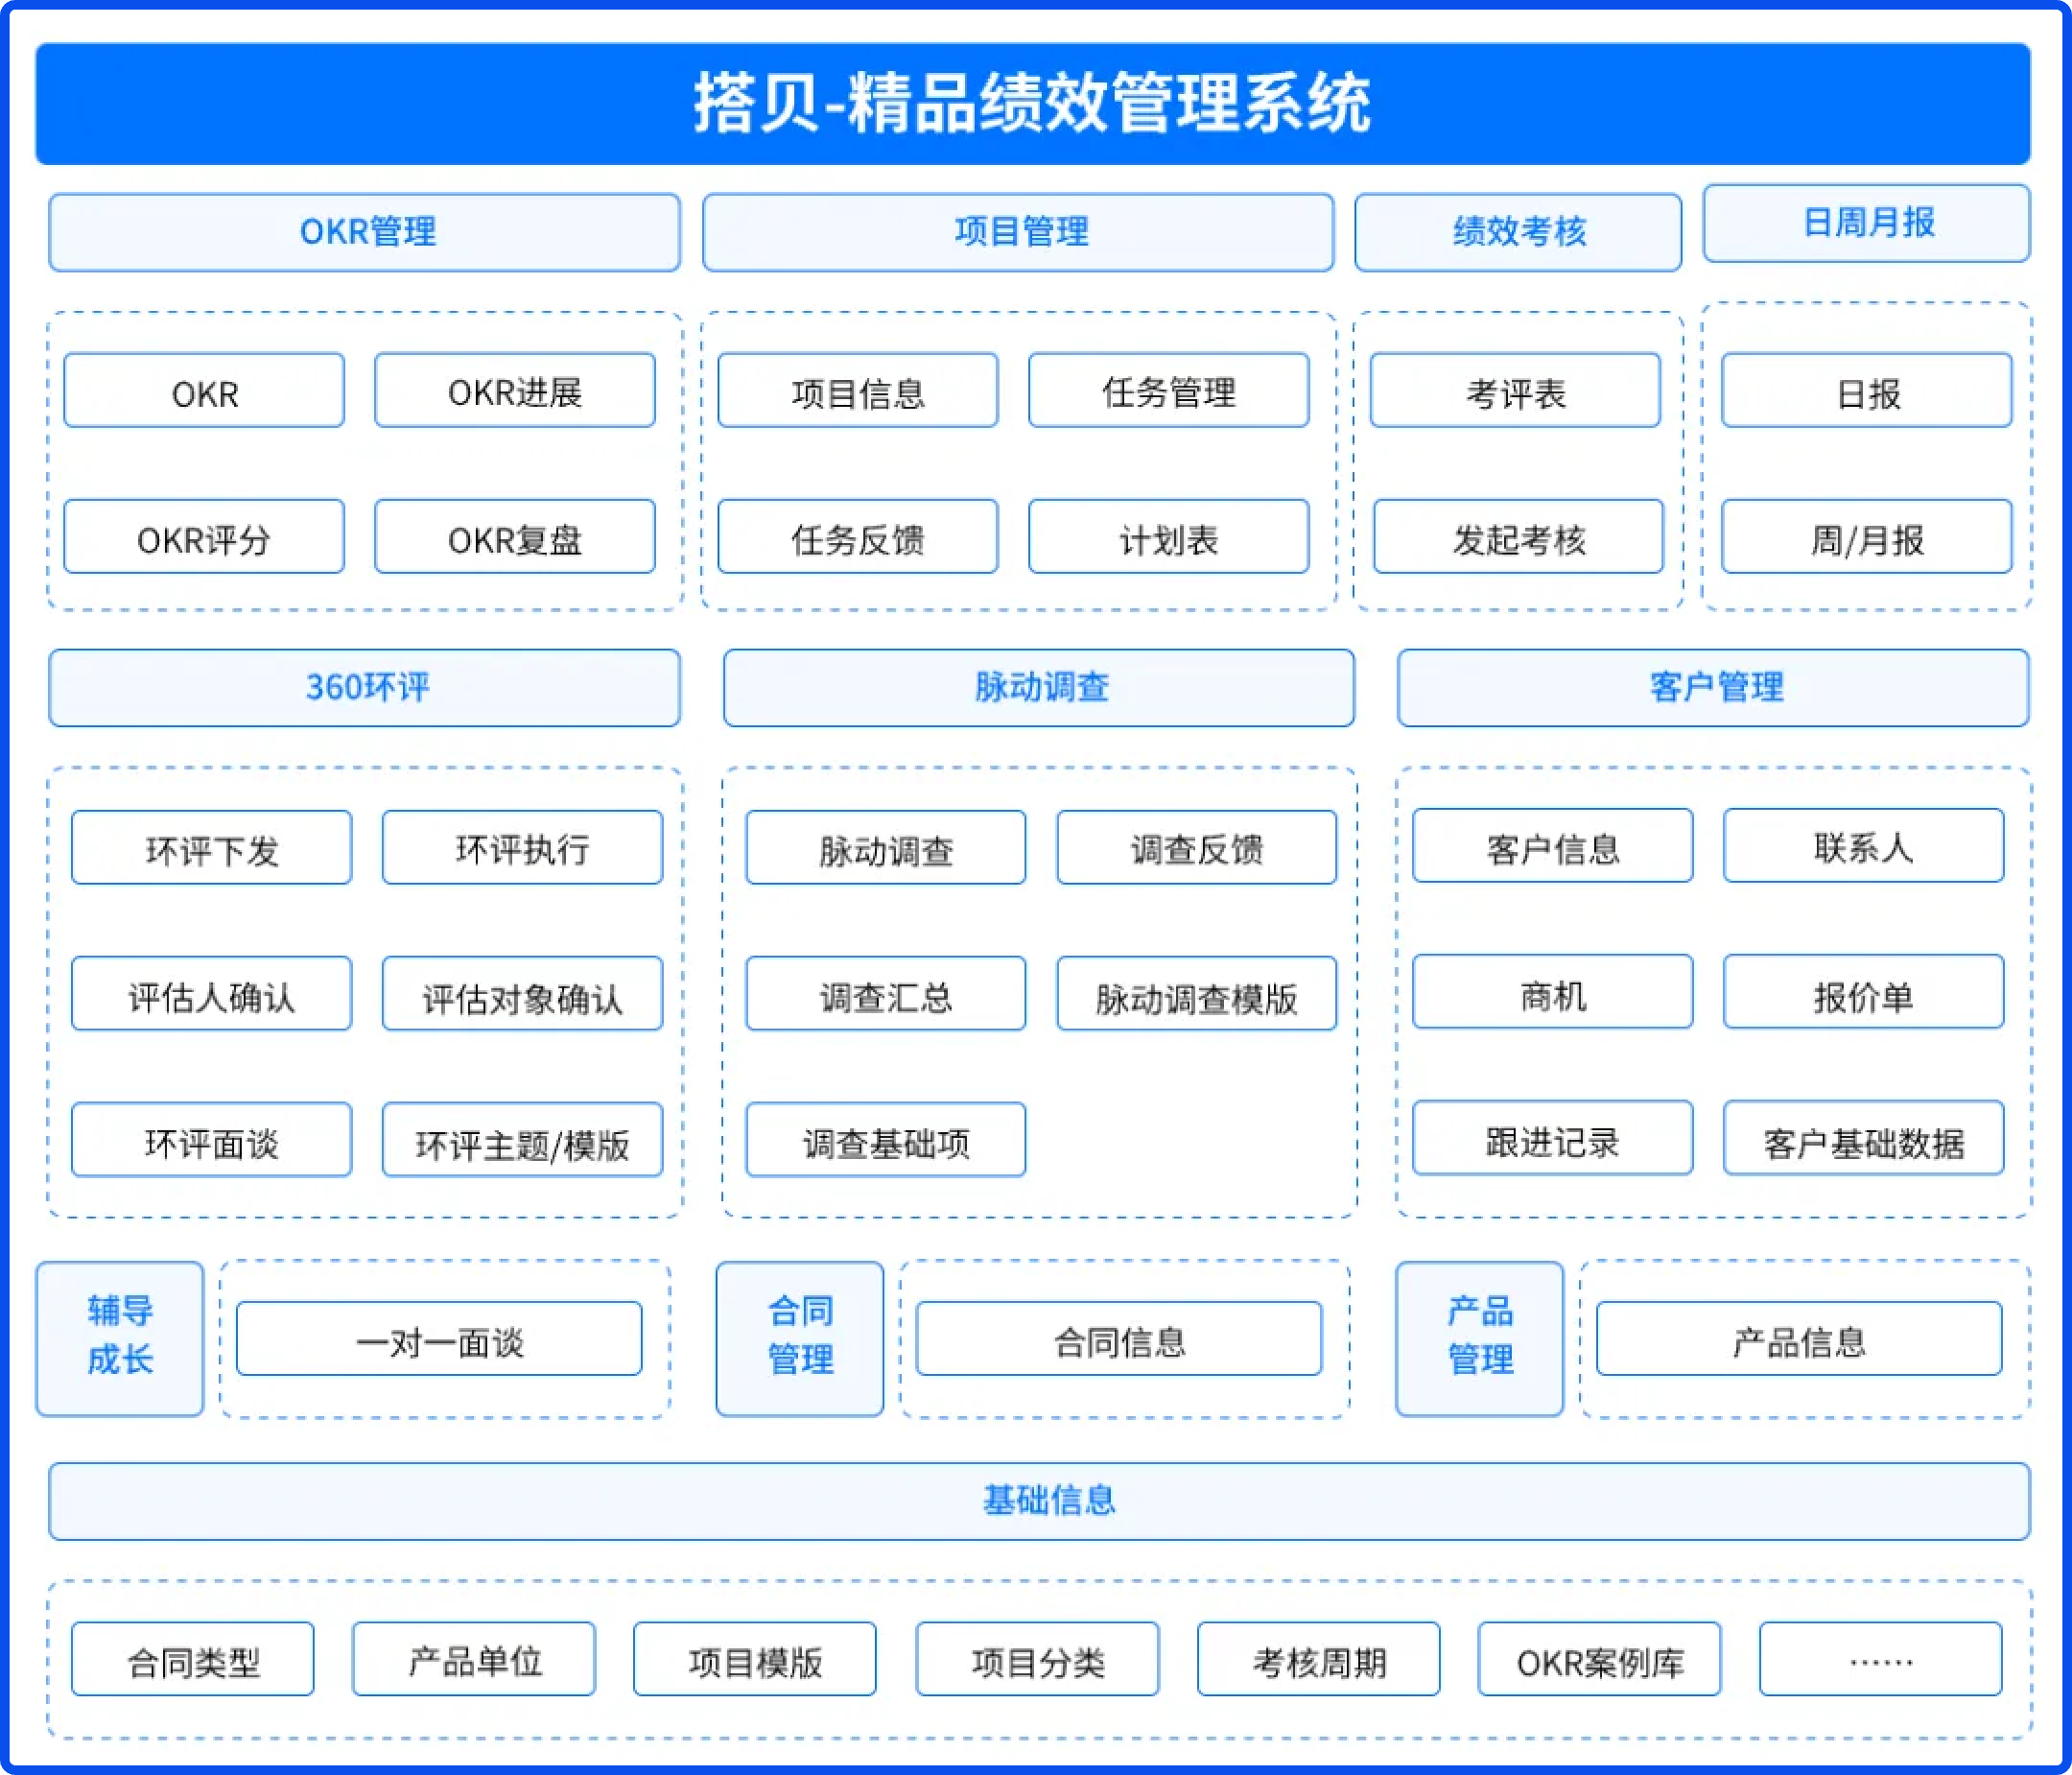Open 任务管理 under 项目管理
The width and height of the screenshot is (2072, 1775).
point(1170,393)
